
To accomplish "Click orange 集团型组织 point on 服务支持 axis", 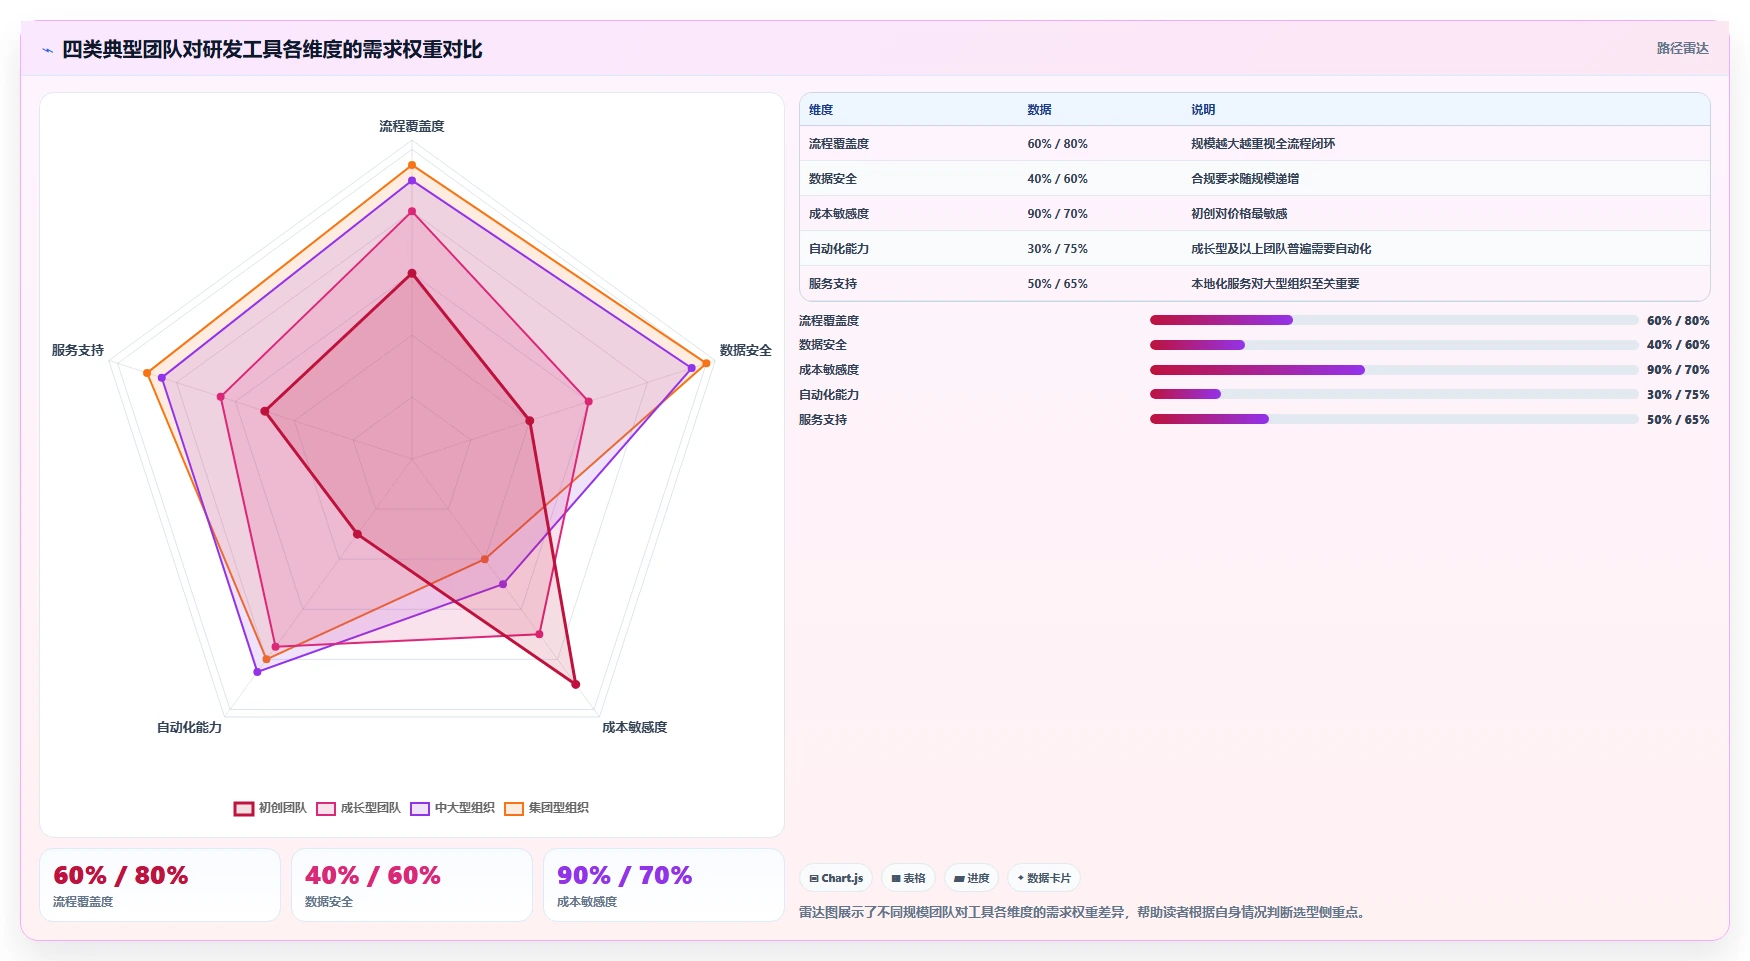I will pyautogui.click(x=147, y=373).
